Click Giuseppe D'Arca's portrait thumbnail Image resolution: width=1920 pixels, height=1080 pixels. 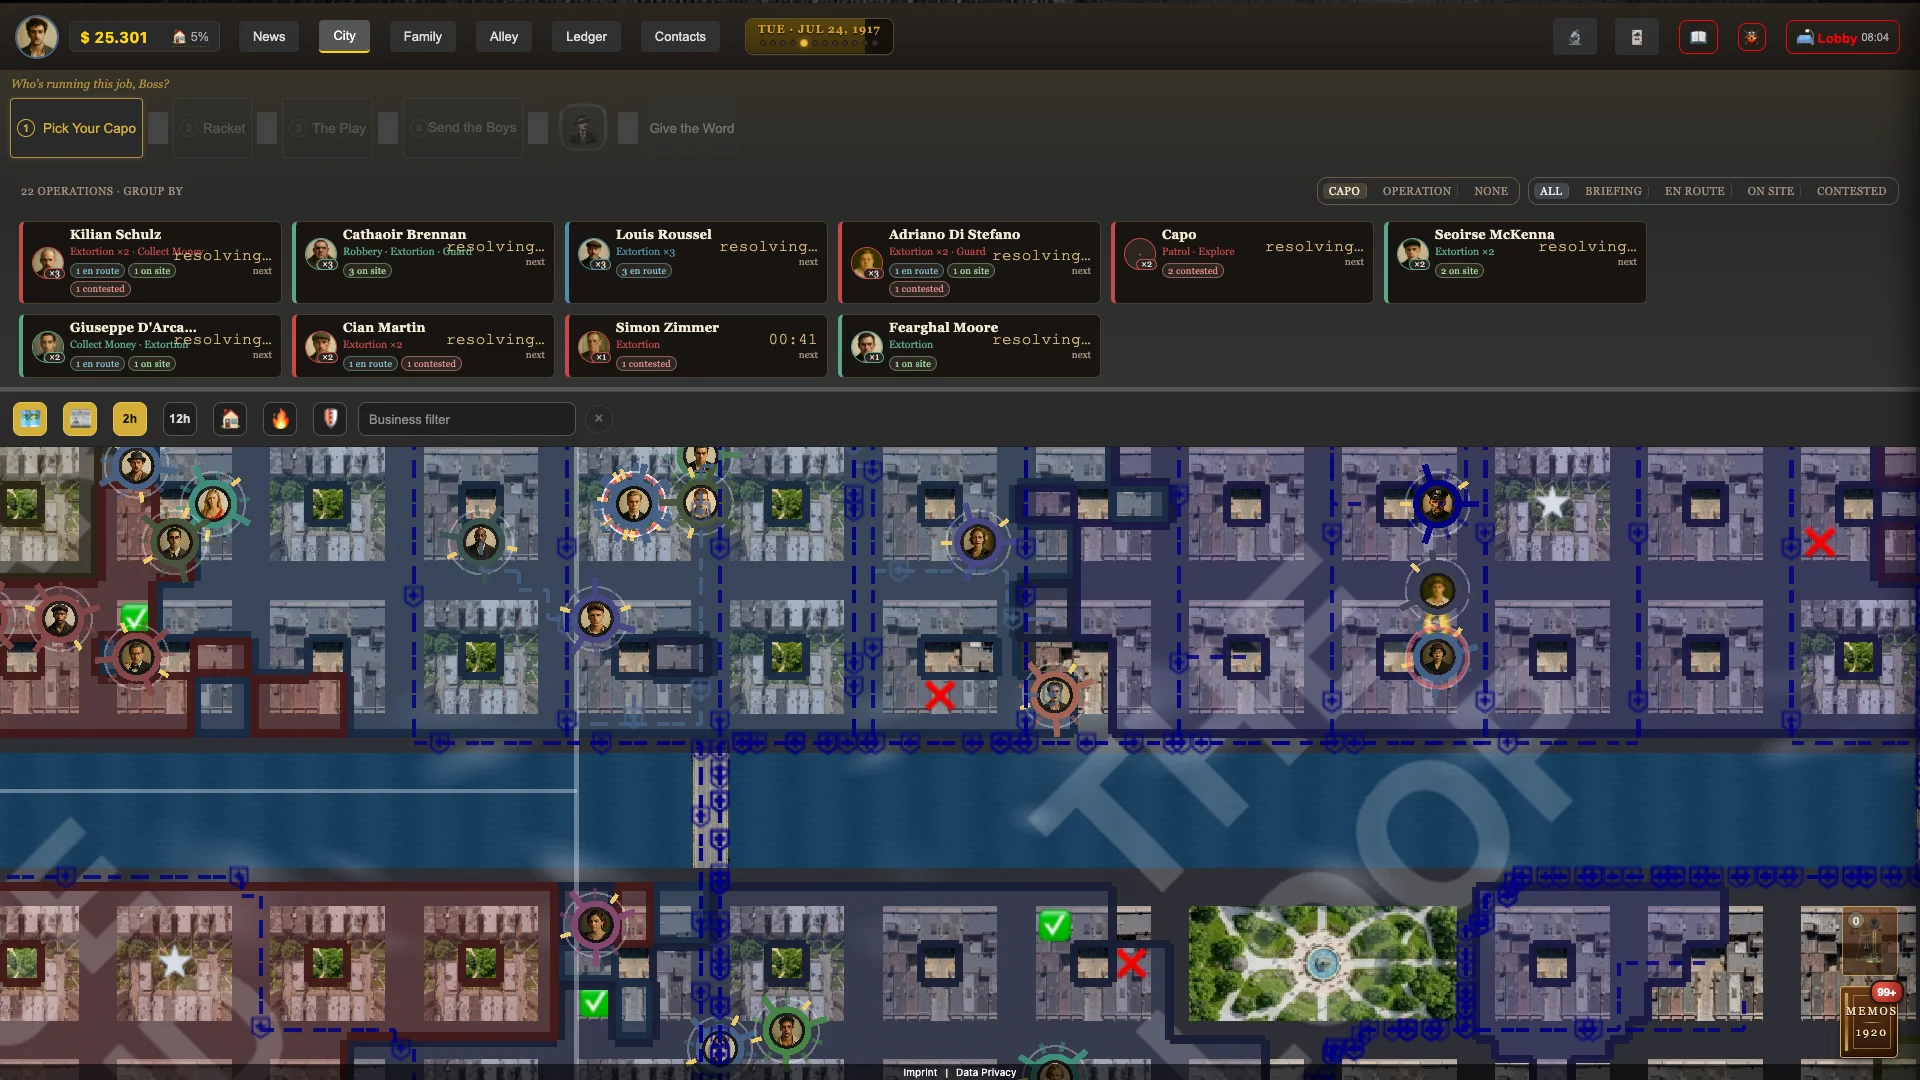48,346
